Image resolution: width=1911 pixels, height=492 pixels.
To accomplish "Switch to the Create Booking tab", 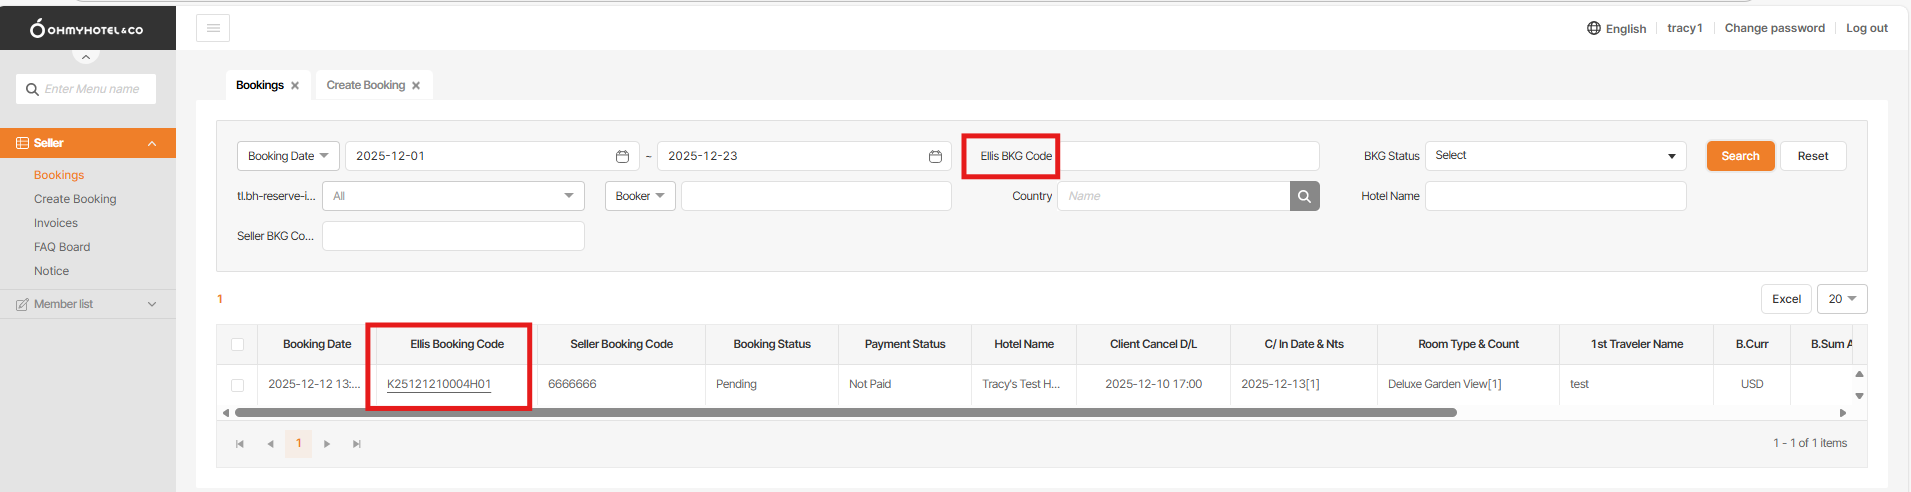I will pos(365,86).
